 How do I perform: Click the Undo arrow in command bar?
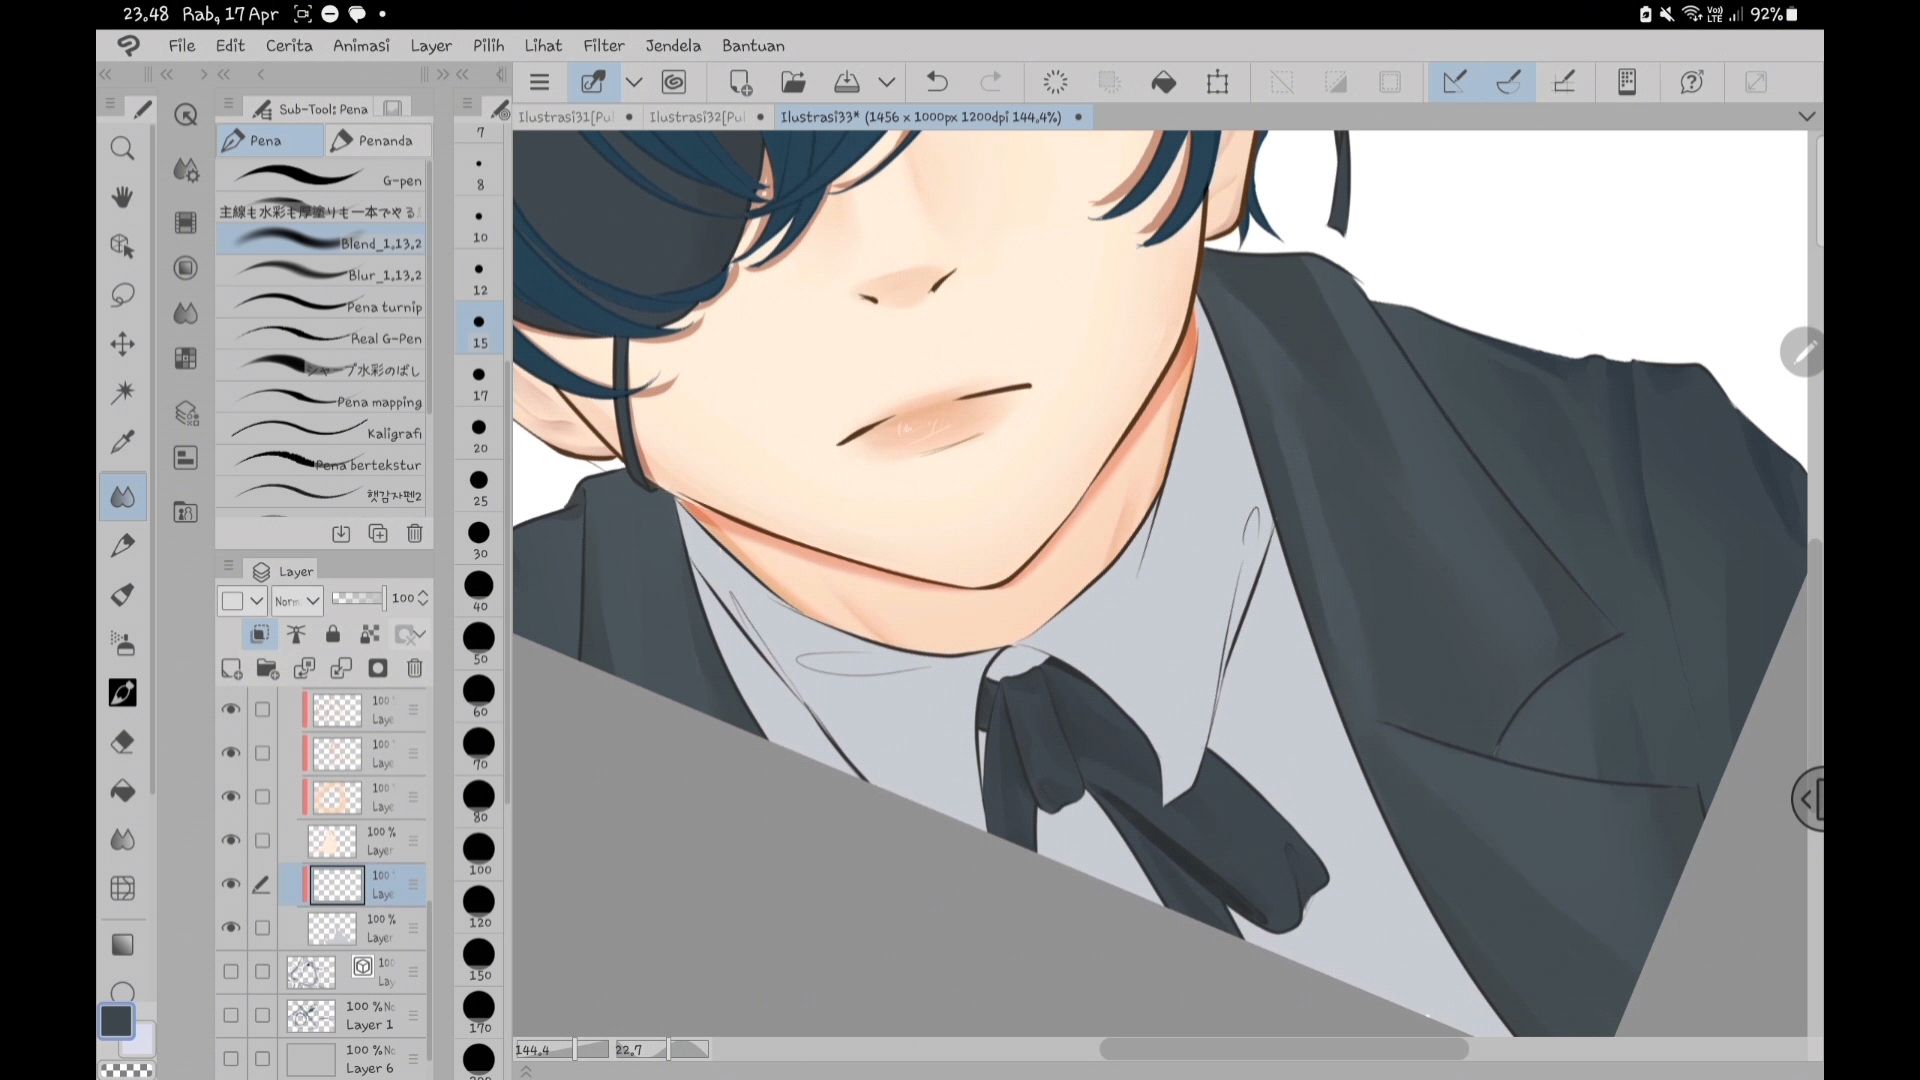(937, 82)
